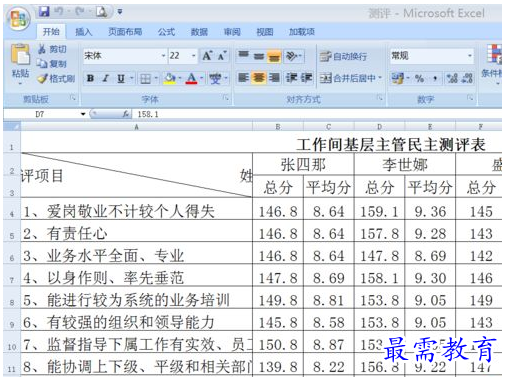
Task: Click the select-all corner of the sheet
Action: click(12, 126)
